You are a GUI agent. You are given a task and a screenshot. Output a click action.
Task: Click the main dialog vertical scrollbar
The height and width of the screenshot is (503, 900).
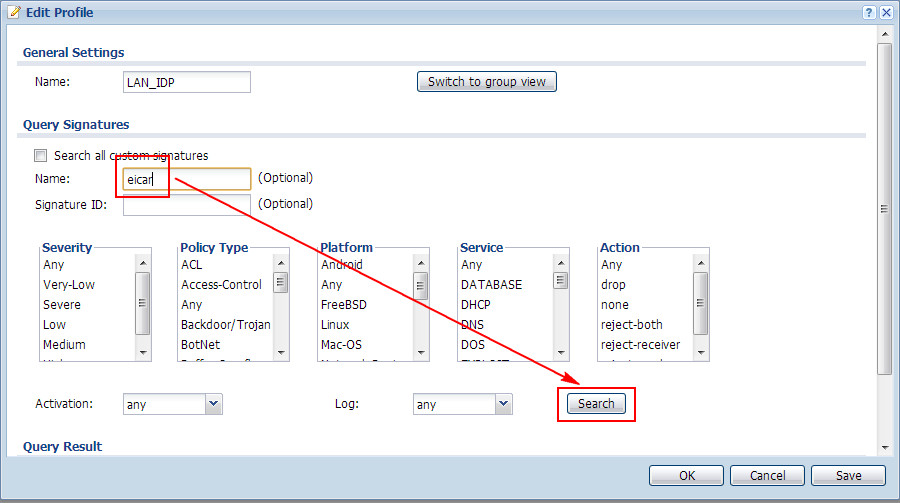pyautogui.click(x=885, y=210)
